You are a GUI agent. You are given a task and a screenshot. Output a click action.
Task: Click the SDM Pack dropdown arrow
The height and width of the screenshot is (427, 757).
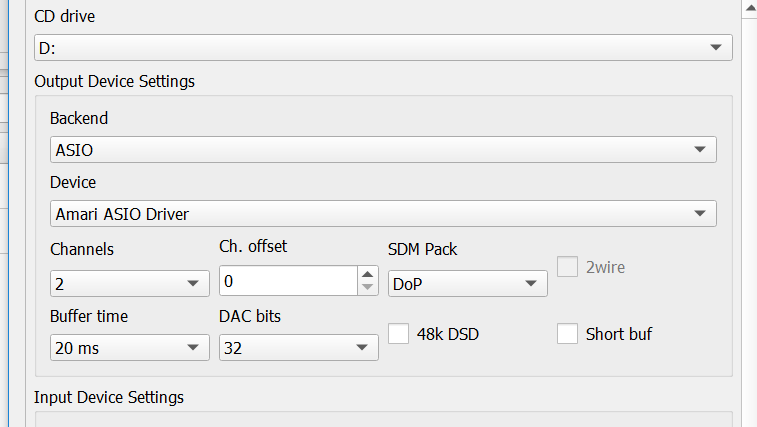tap(530, 284)
